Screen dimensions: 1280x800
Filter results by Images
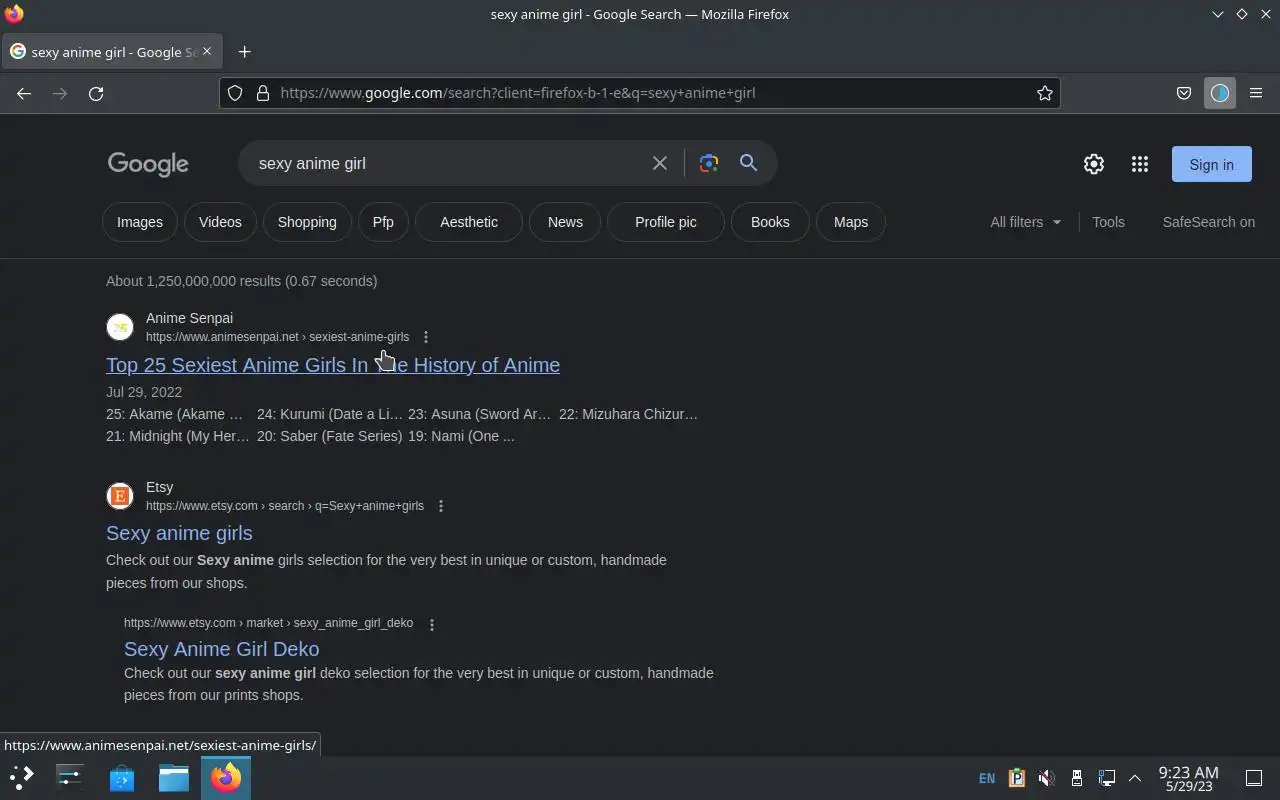tap(140, 222)
